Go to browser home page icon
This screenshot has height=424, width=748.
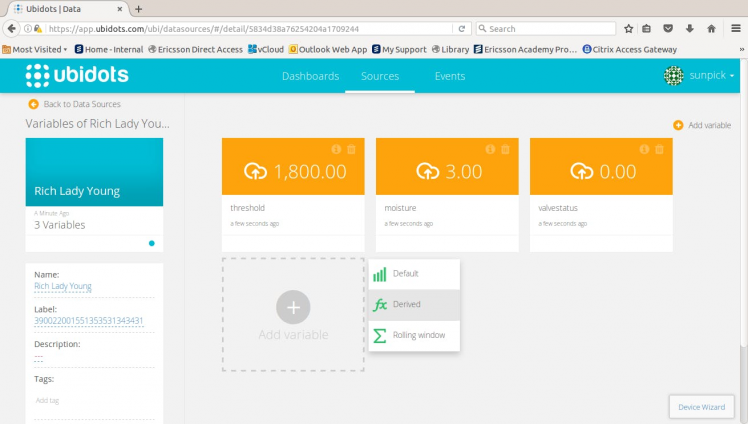tap(711, 29)
